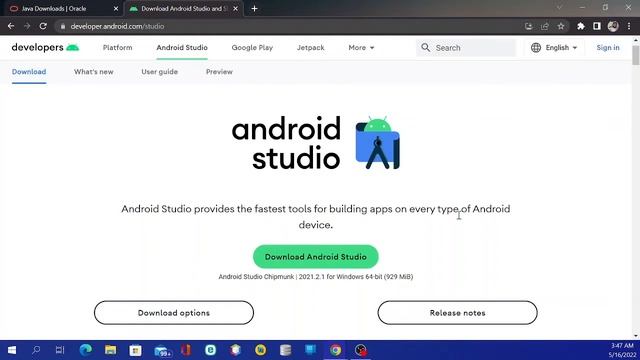Switch to the Java Downloads | Oracle tab
The height and width of the screenshot is (360, 640).
61,9
